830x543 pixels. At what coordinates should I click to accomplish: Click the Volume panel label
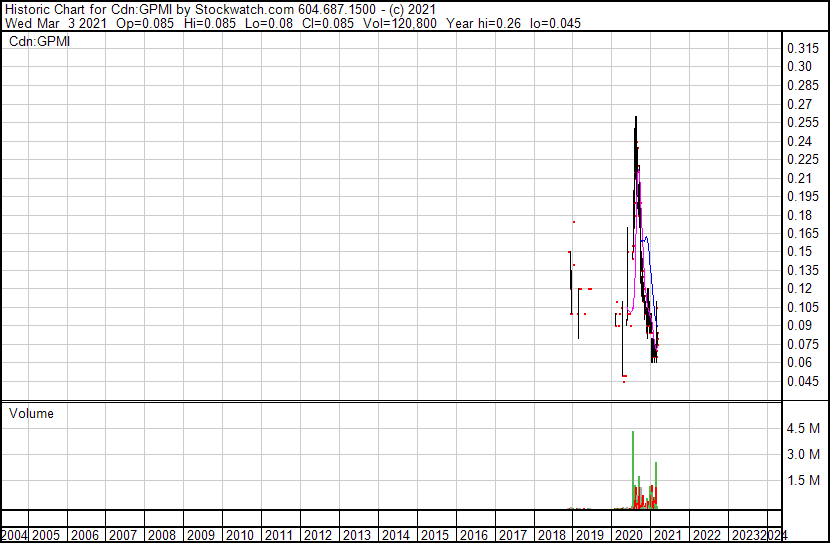(x=31, y=413)
